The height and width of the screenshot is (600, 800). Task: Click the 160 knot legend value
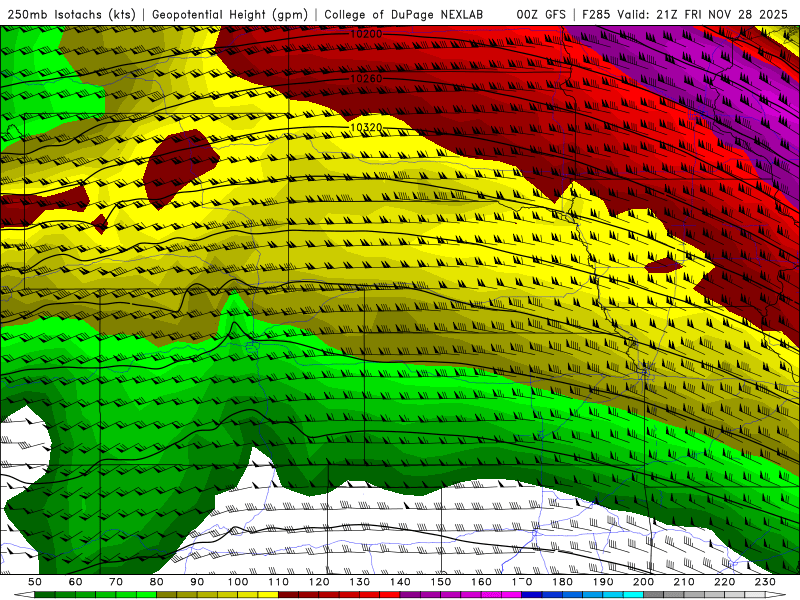pos(482,582)
